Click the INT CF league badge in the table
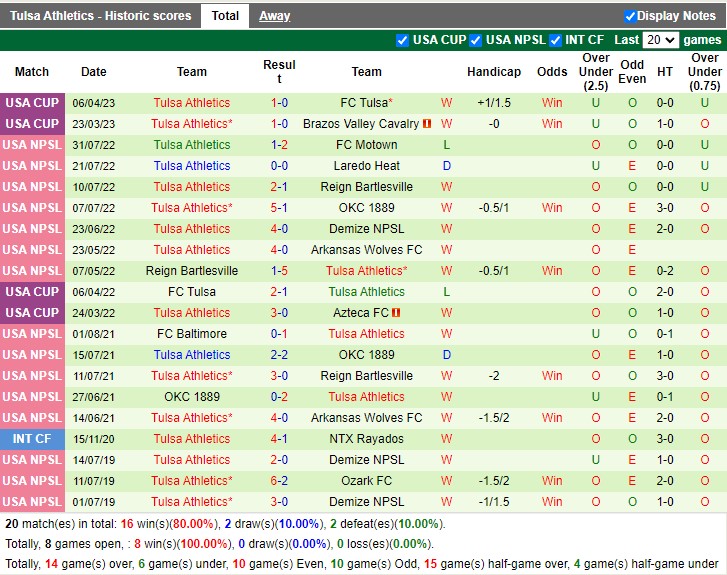 point(32,439)
